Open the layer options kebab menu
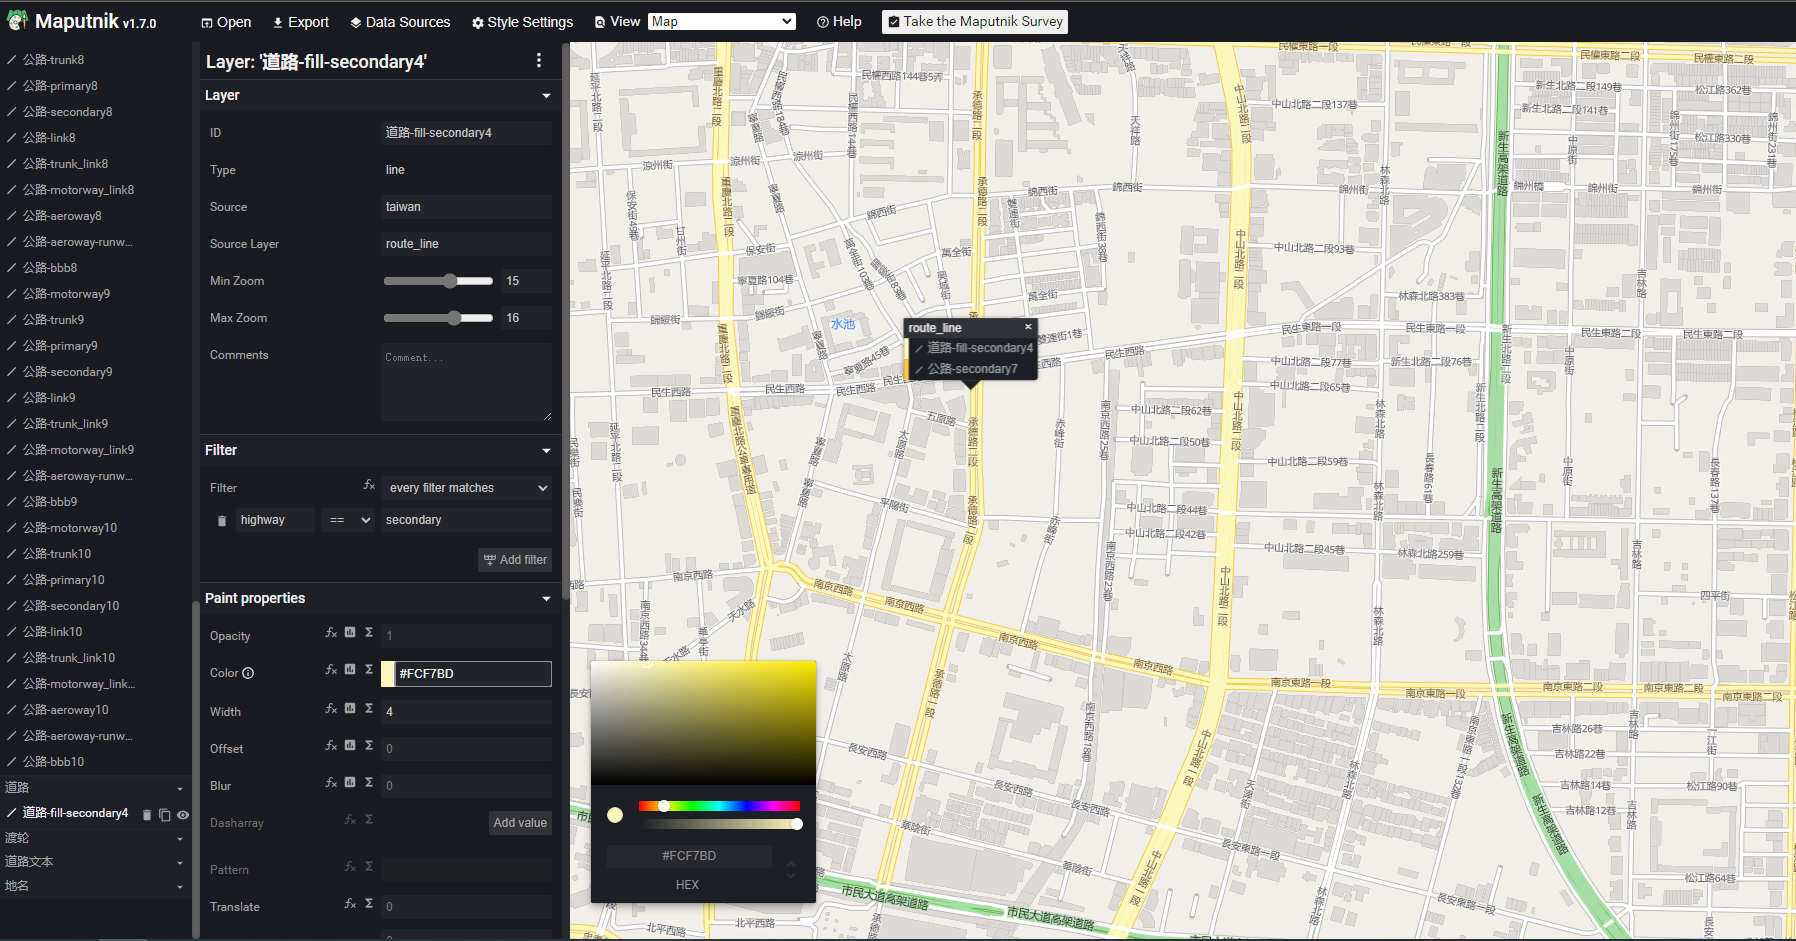The width and height of the screenshot is (1796, 941). 539,60
